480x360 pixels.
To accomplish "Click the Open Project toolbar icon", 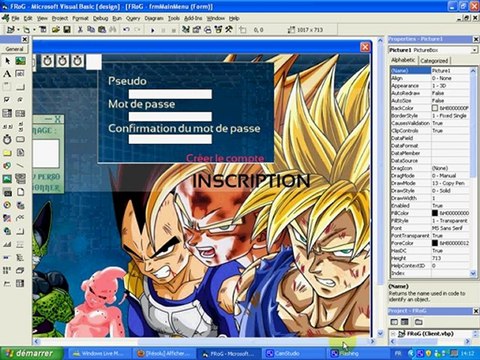I will (x=55, y=30).
